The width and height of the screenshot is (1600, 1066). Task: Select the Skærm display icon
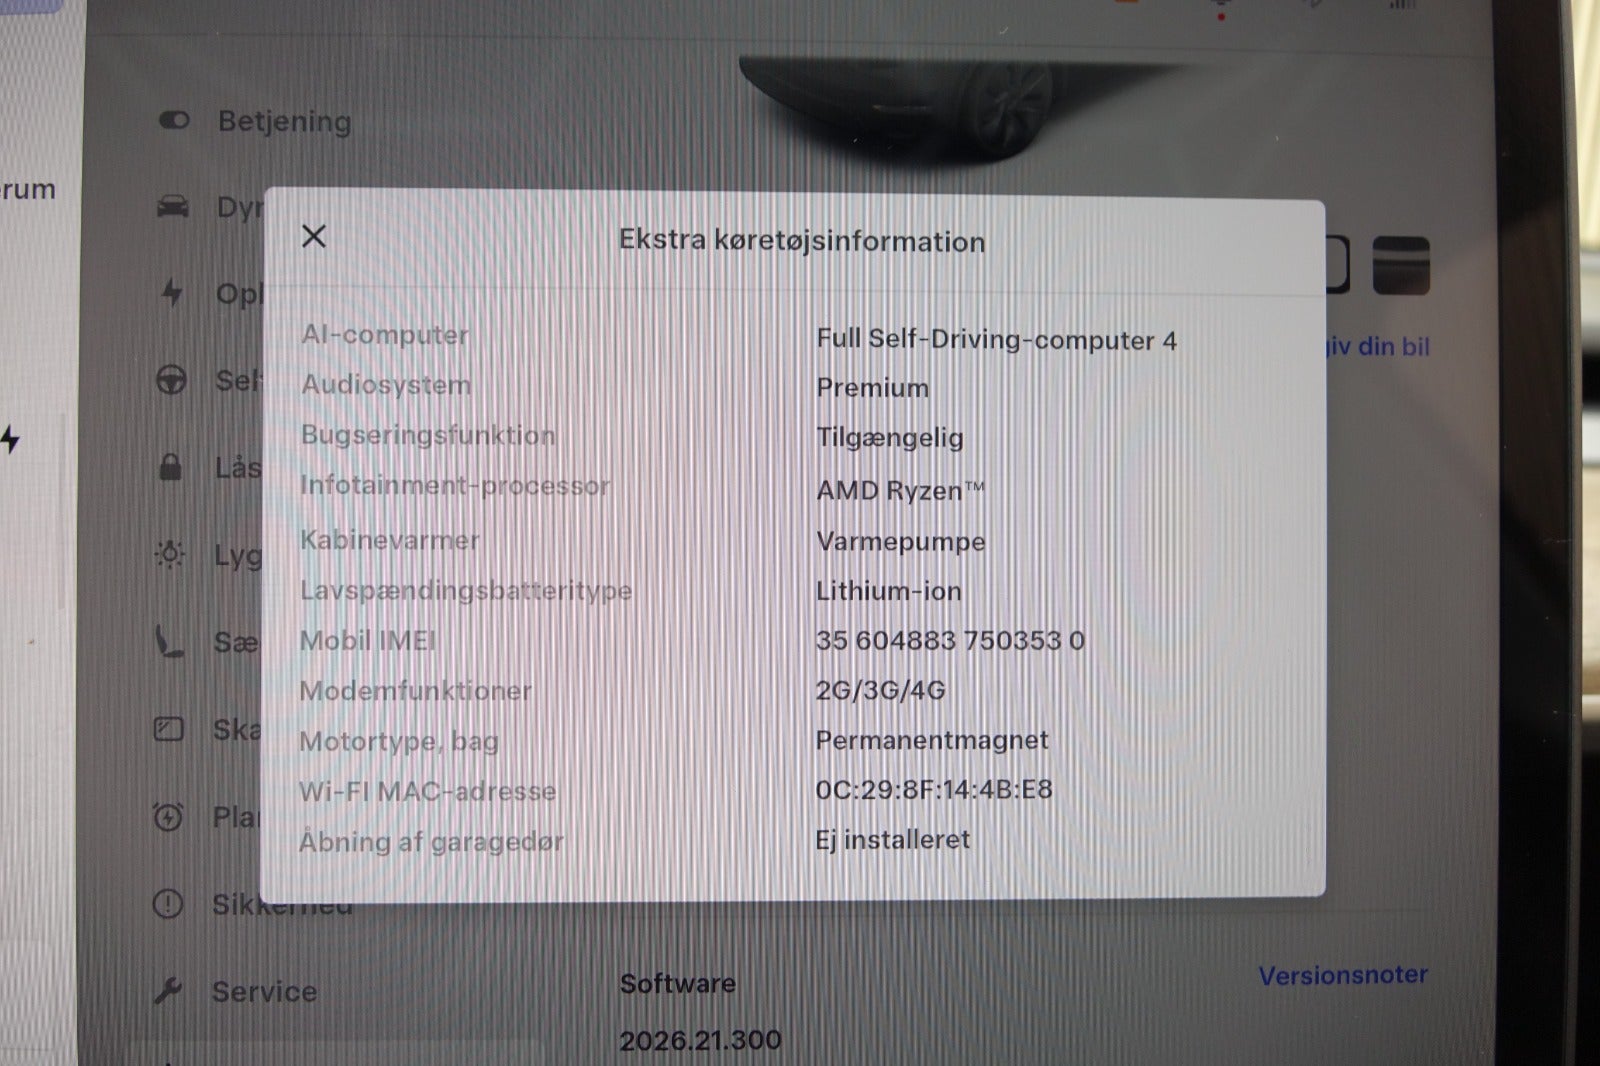coord(169,728)
